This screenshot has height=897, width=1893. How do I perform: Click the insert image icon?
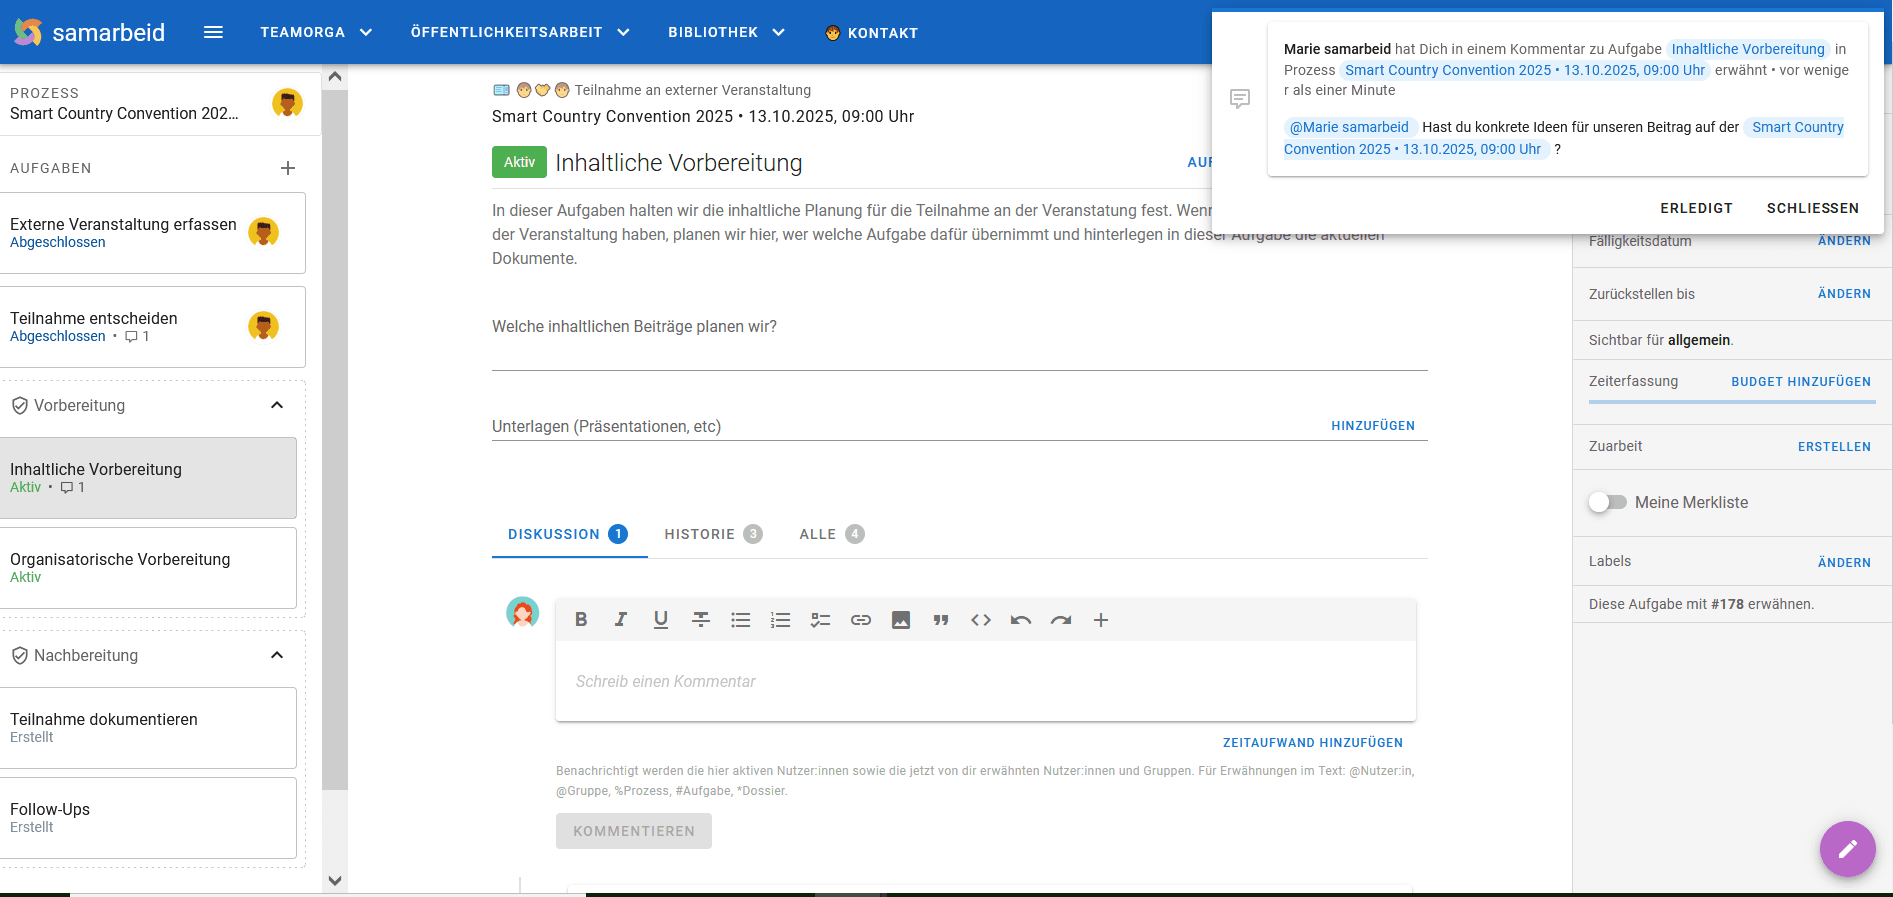(x=901, y=620)
